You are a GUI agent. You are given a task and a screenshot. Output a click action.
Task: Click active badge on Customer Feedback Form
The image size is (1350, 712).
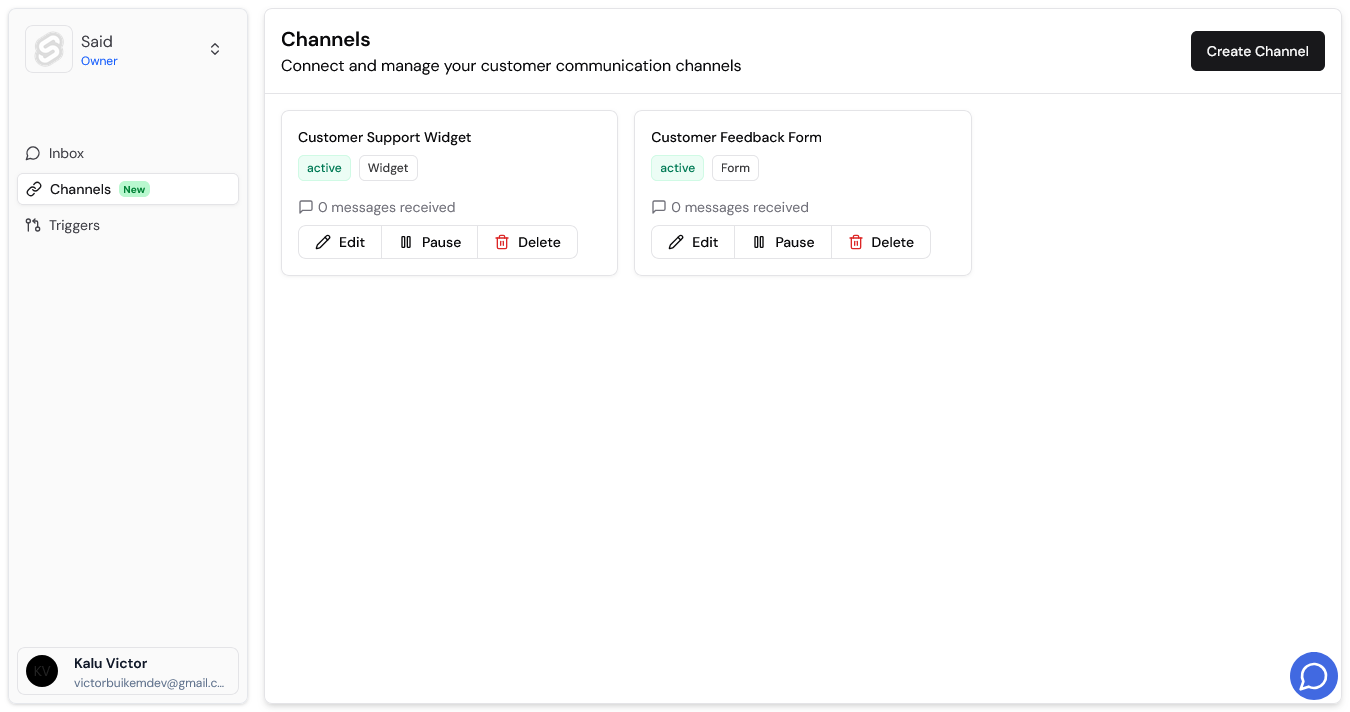click(677, 168)
